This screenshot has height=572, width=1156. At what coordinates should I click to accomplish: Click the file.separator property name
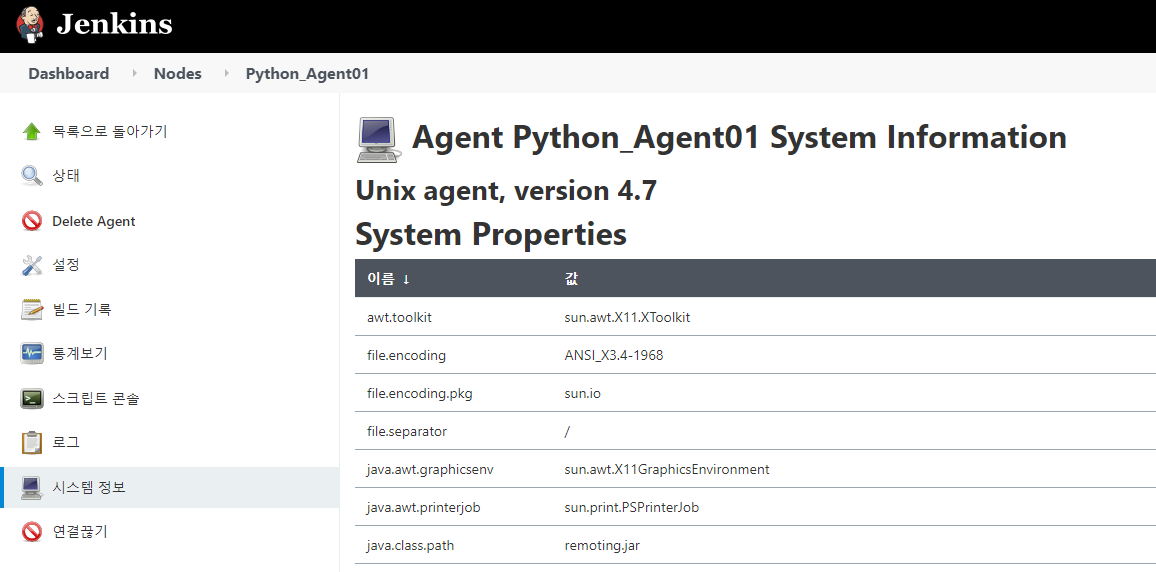[407, 431]
